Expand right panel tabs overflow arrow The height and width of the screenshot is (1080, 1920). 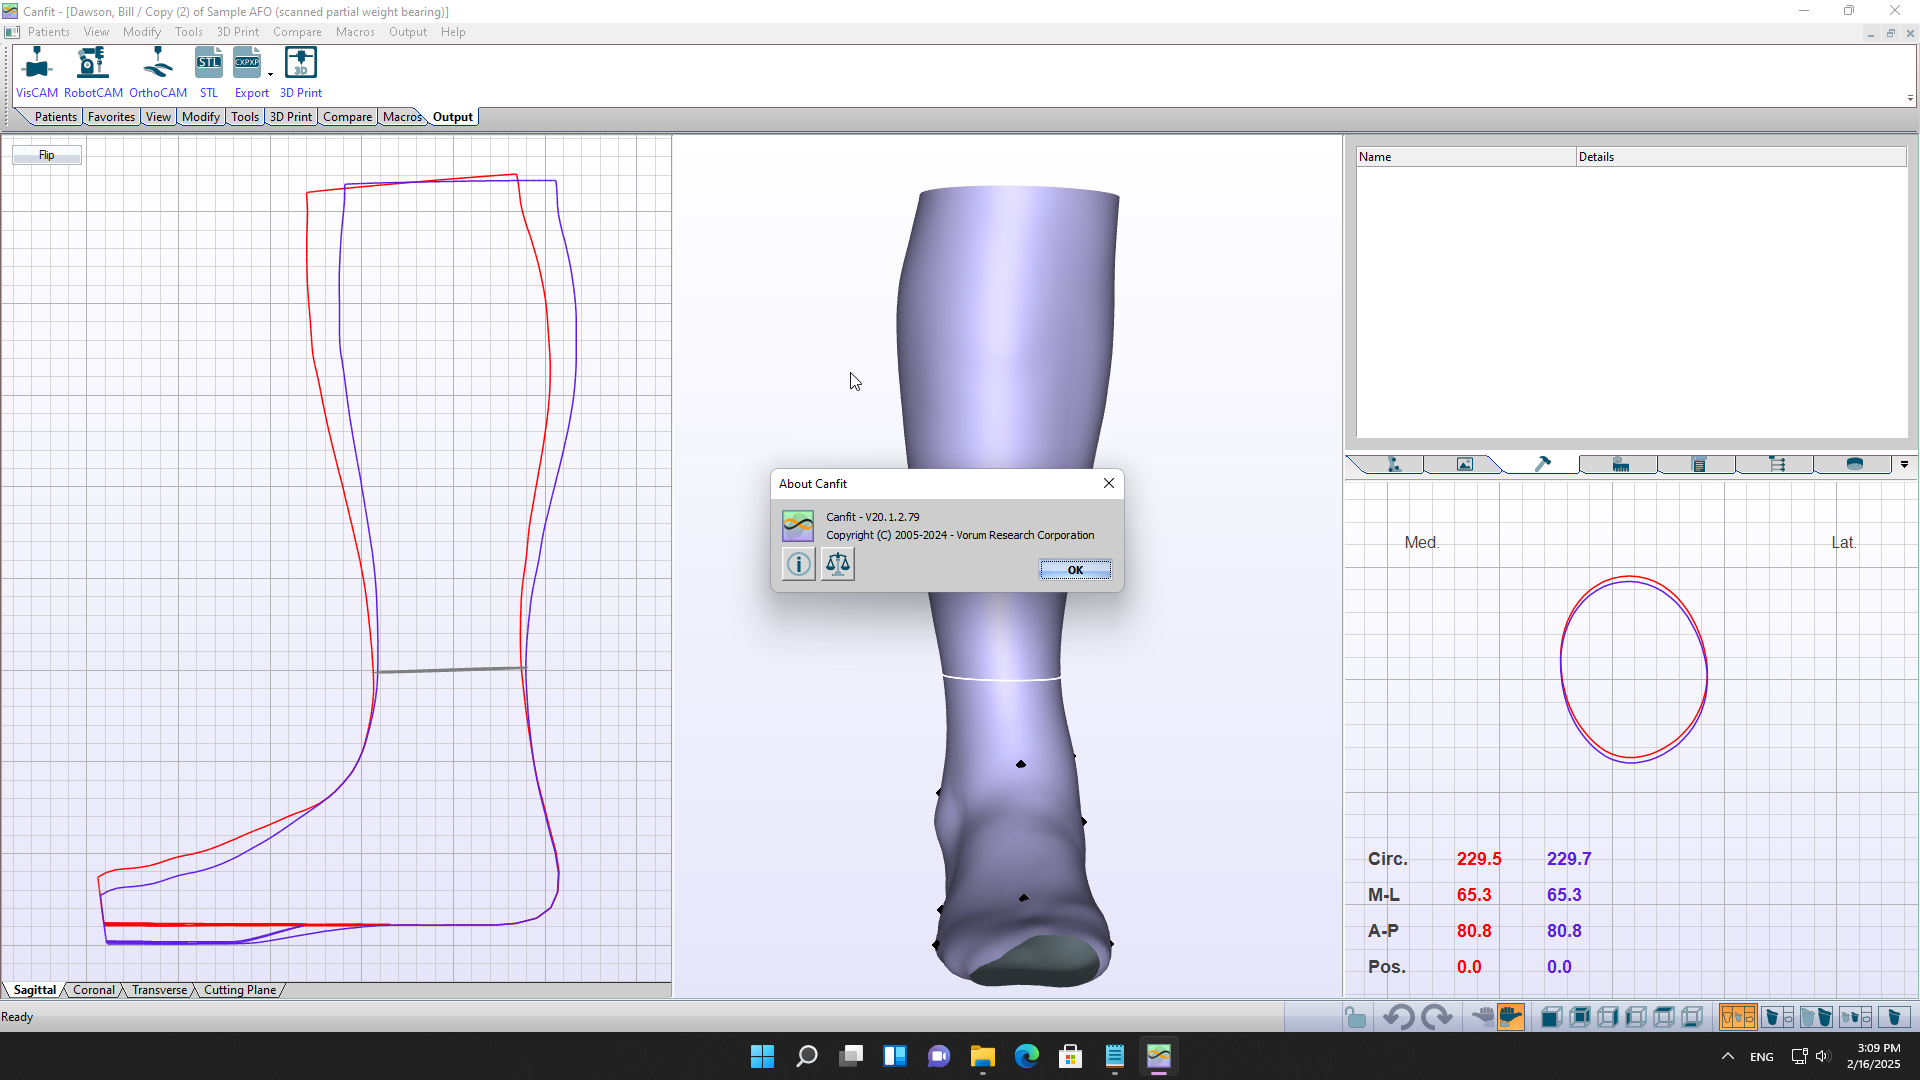pos(1904,464)
